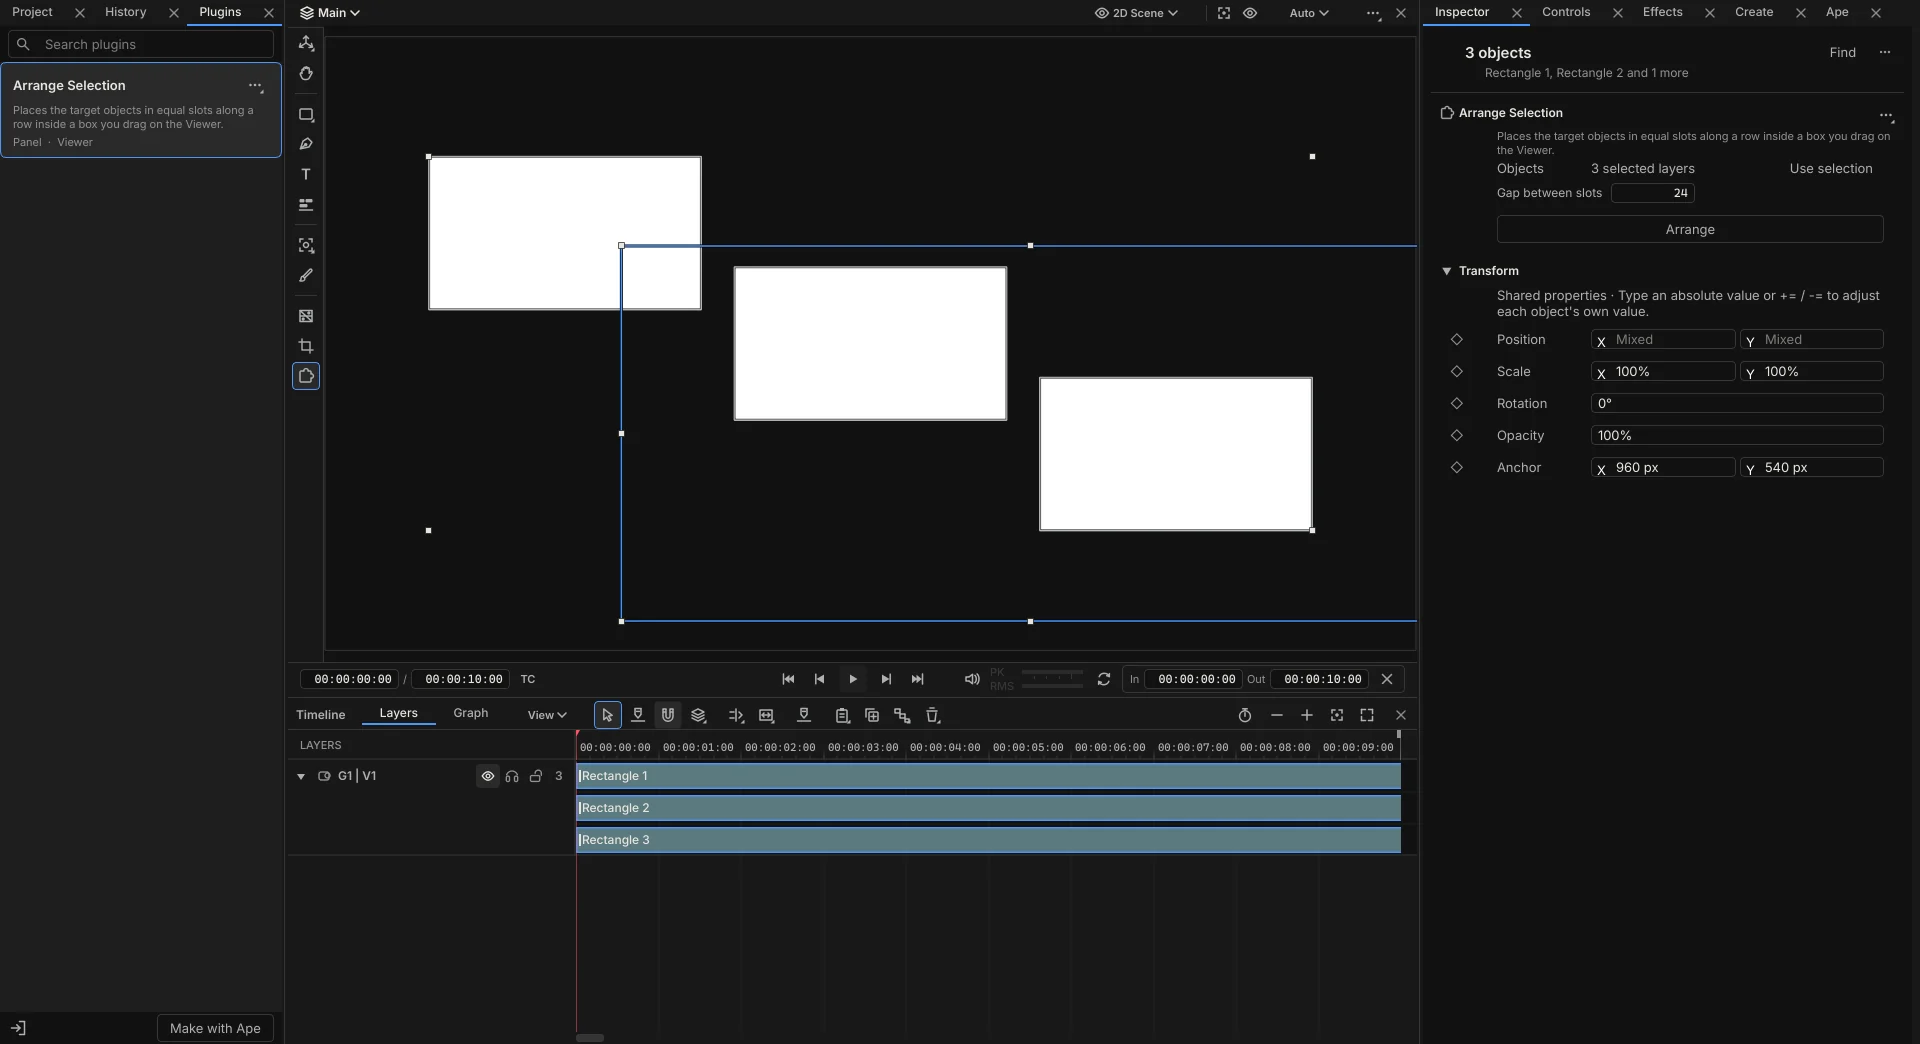
Task: Click the viewer frame-fit icon beside 2D Scene
Action: tap(1224, 13)
